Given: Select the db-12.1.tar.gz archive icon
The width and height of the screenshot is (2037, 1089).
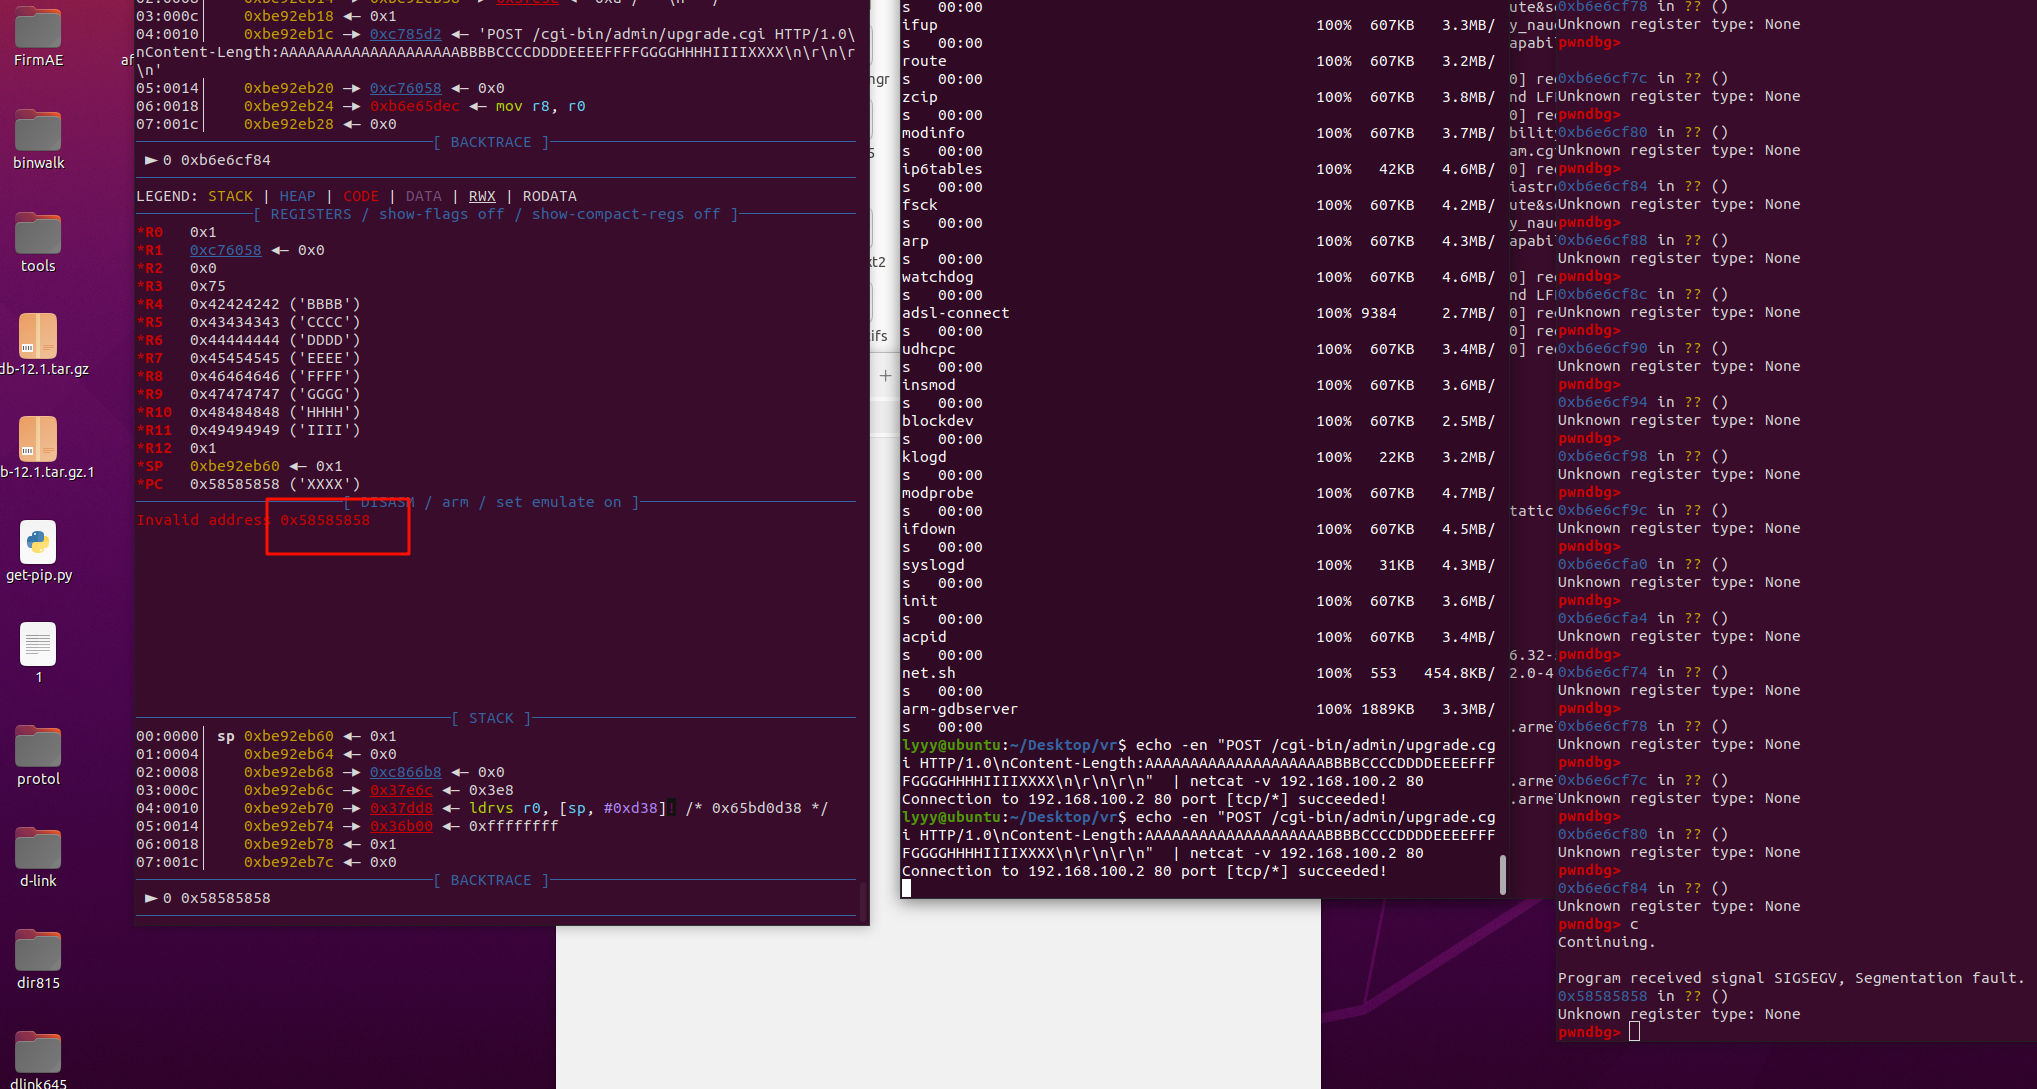Looking at the screenshot, I should point(38,337).
